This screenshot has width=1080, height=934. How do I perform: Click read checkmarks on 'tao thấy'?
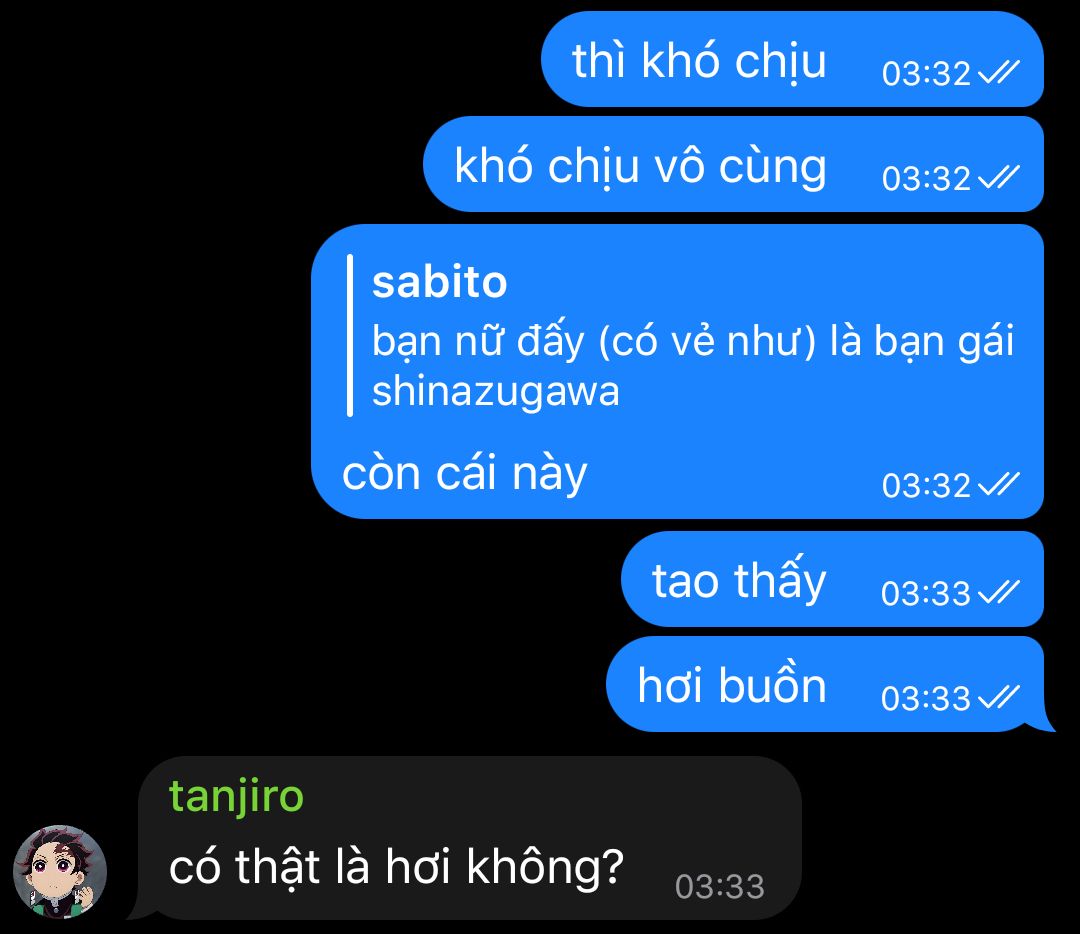click(999, 592)
